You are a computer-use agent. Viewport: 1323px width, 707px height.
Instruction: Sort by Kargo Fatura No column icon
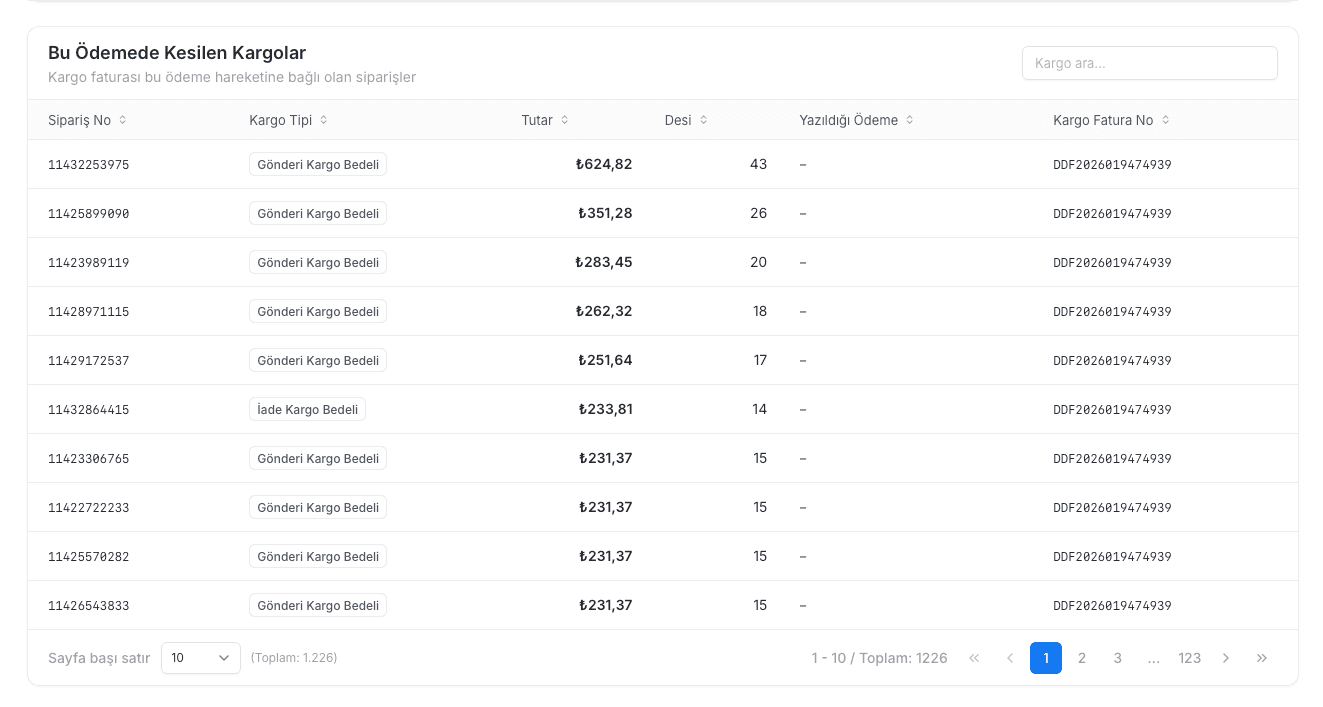(x=1166, y=120)
